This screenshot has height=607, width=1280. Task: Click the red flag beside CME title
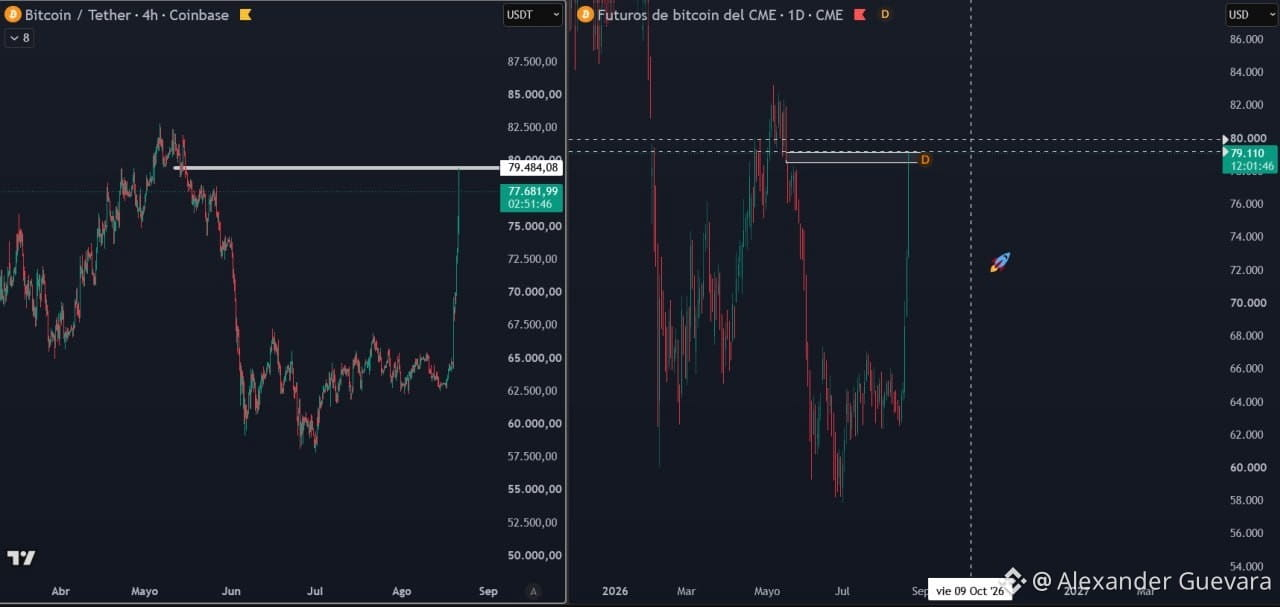pyautogui.click(x=859, y=15)
